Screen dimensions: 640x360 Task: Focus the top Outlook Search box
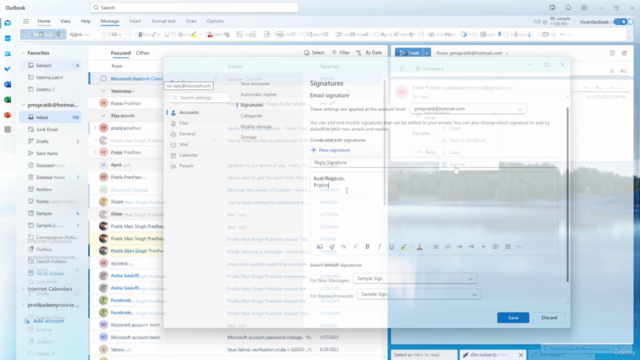point(194,8)
